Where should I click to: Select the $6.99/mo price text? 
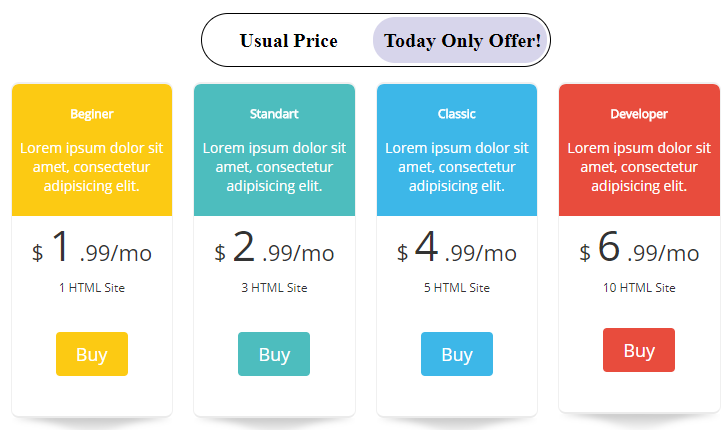click(639, 249)
